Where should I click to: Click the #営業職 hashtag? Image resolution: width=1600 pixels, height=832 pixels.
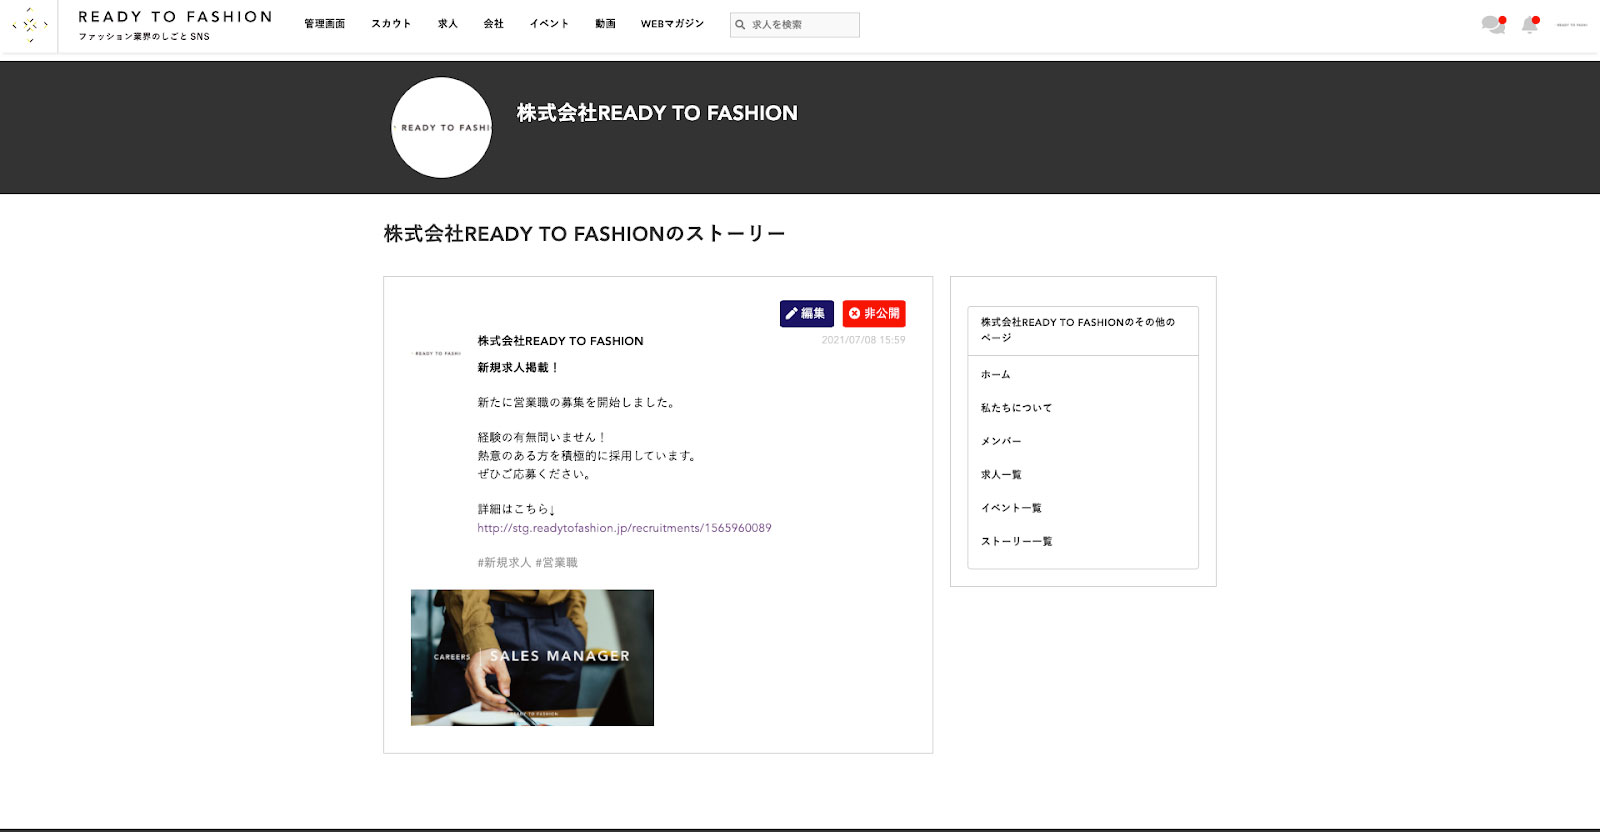(x=557, y=563)
